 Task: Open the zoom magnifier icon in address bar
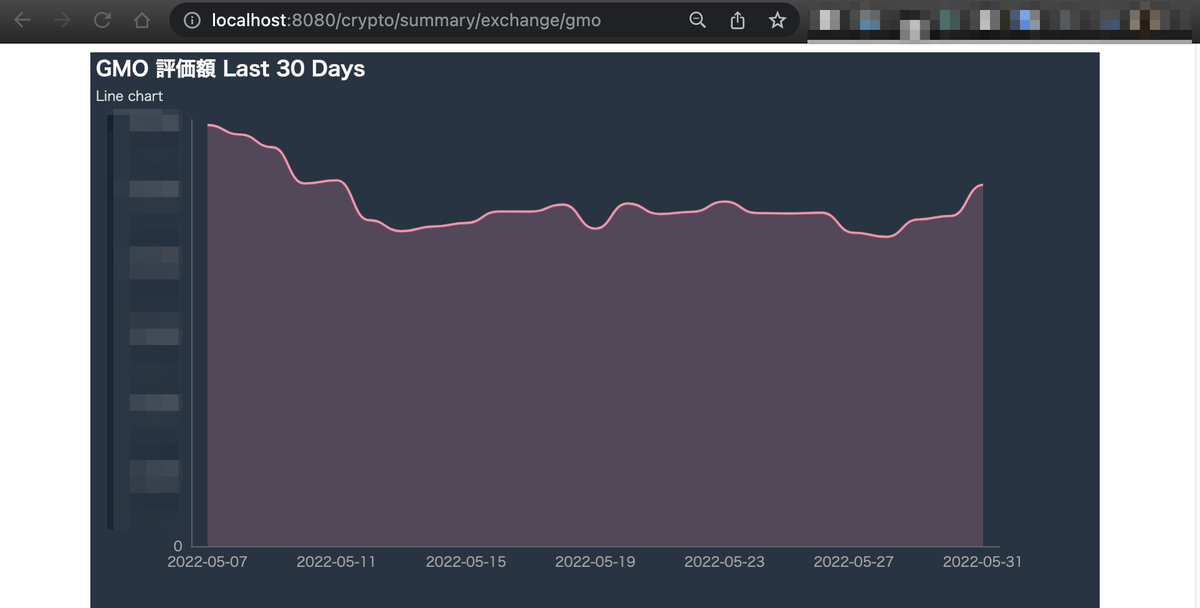coord(698,20)
